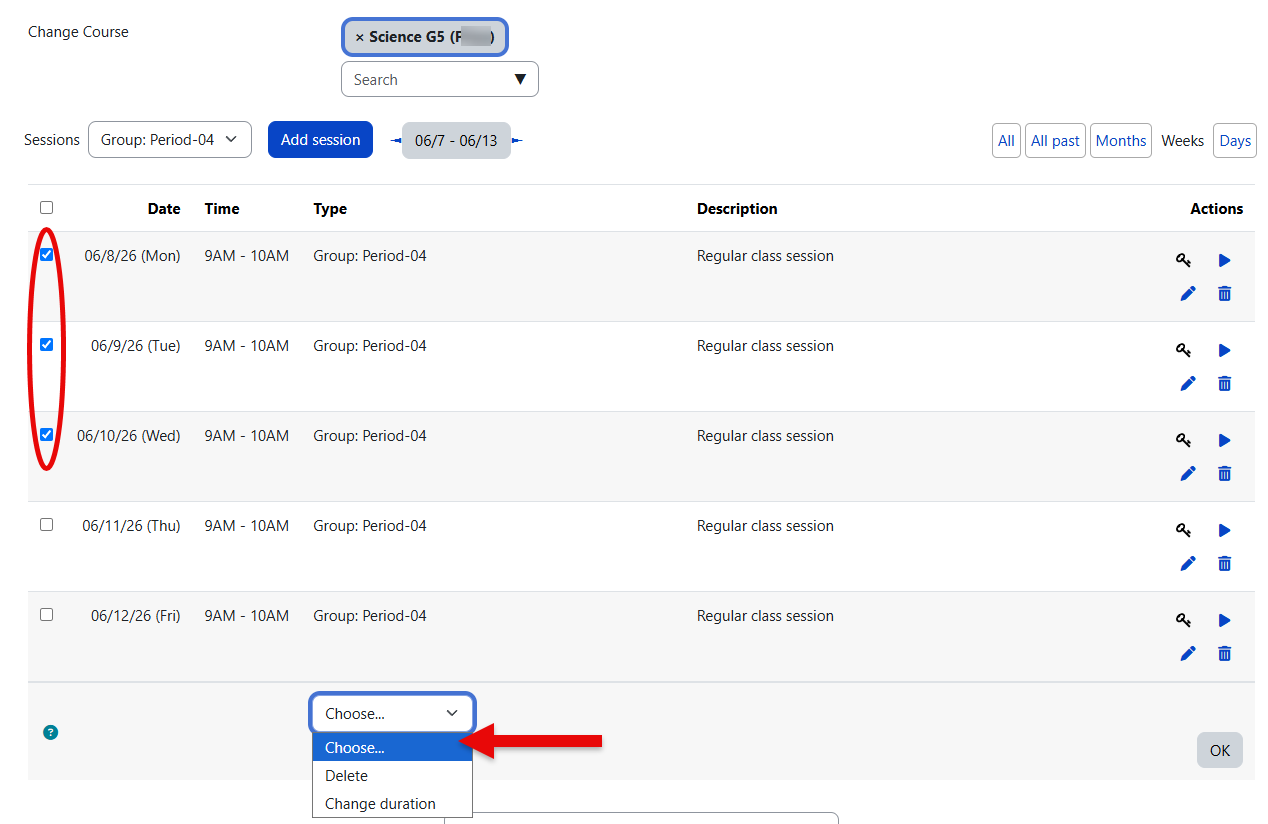1268x824 pixels.
Task: Select Delete from the action list
Action: tap(392, 775)
